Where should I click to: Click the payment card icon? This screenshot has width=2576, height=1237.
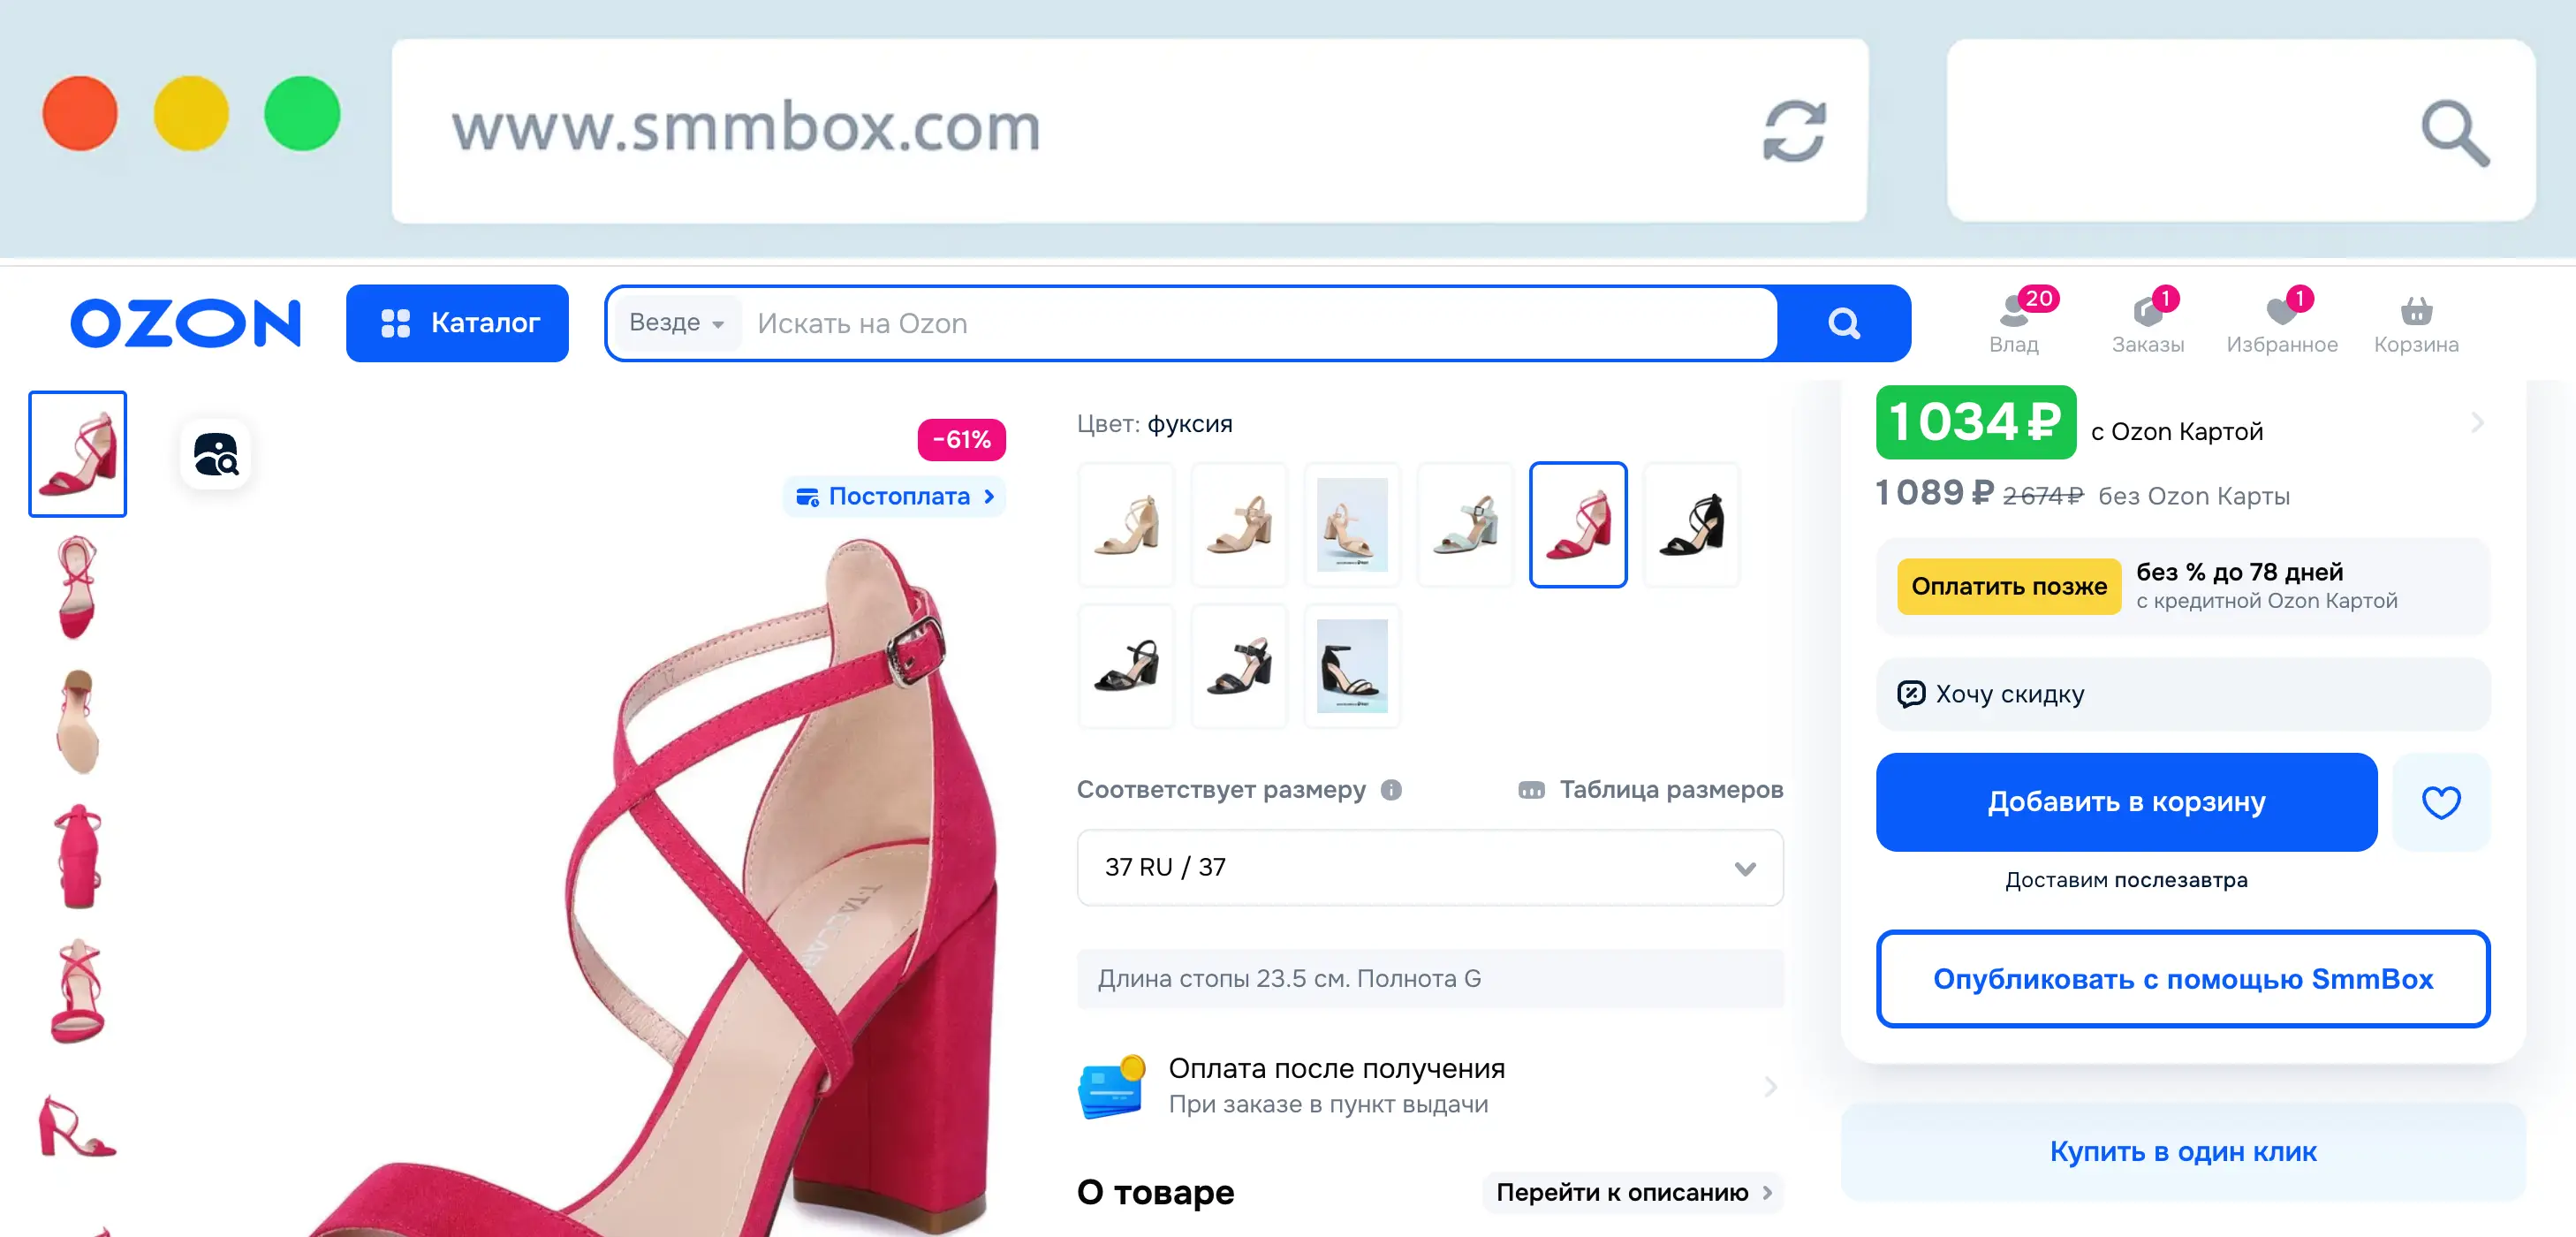pos(1111,1086)
